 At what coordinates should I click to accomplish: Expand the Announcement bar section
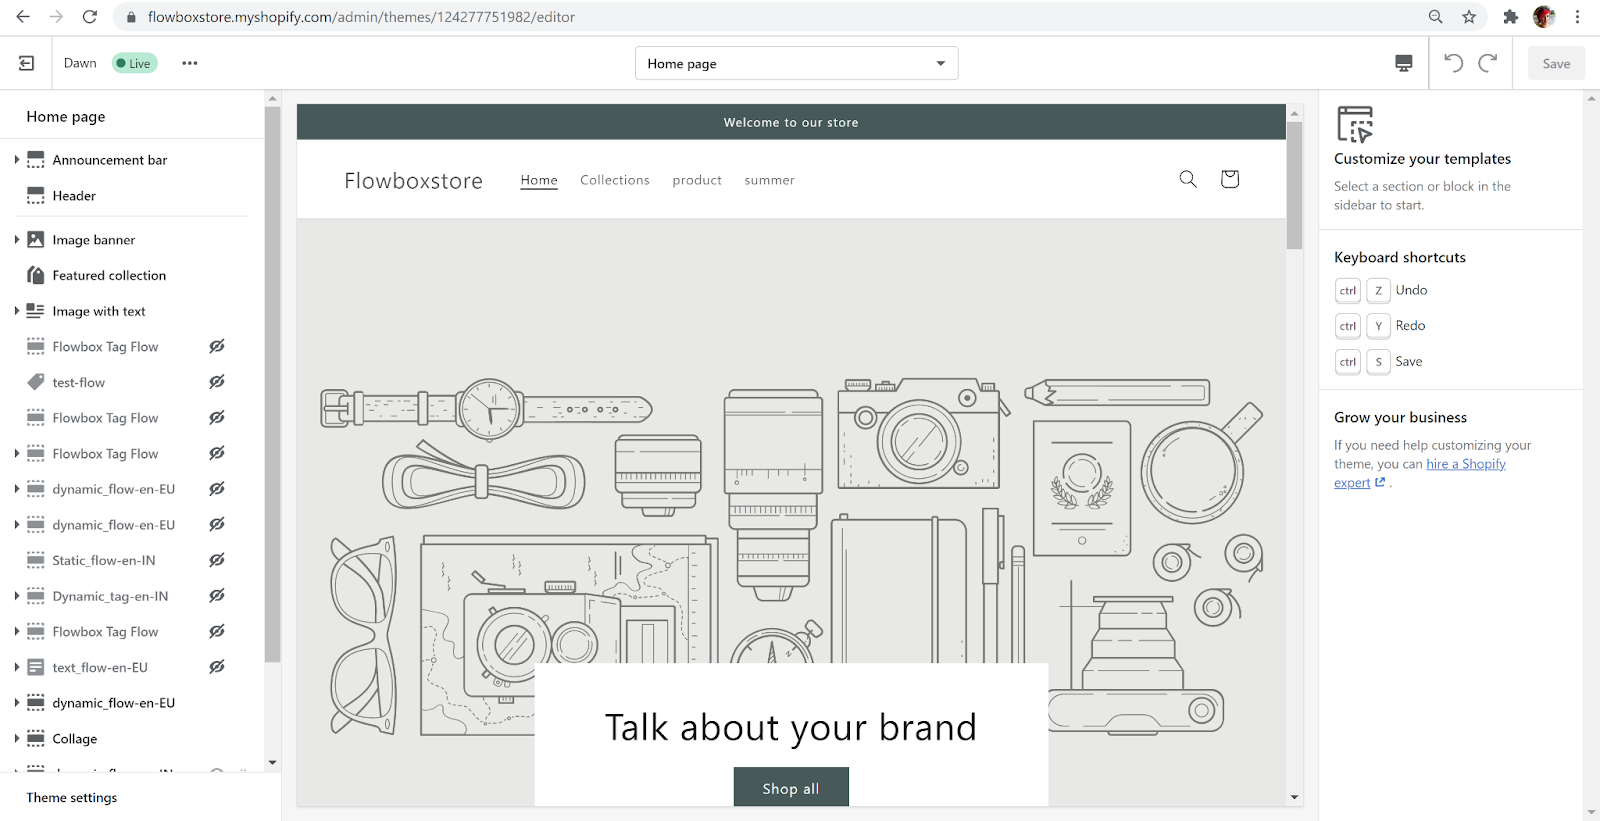pyautogui.click(x=17, y=160)
